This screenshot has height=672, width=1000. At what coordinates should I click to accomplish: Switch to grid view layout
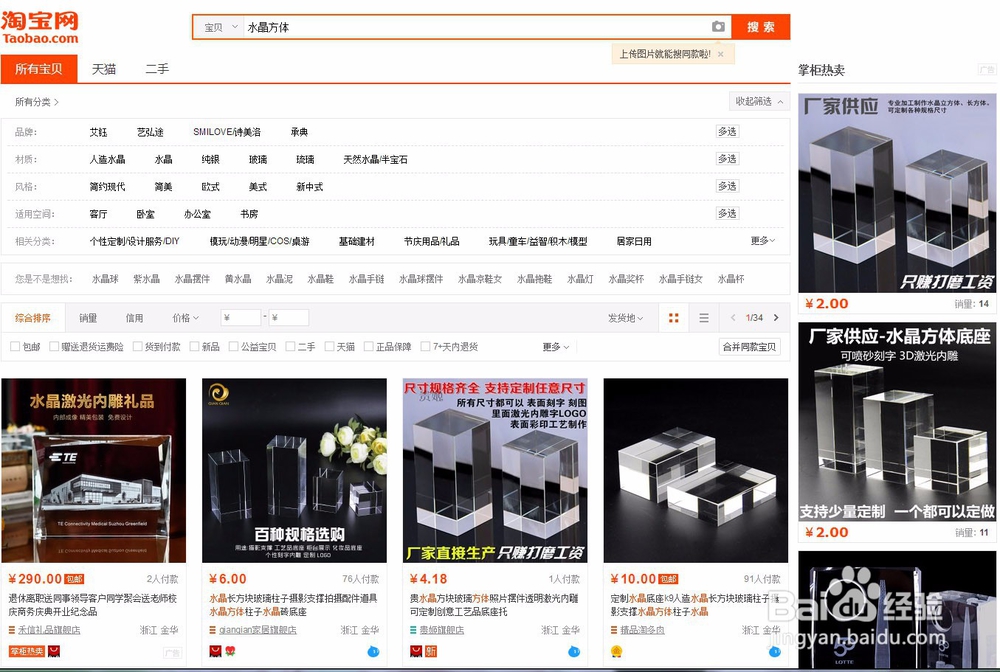pos(674,317)
